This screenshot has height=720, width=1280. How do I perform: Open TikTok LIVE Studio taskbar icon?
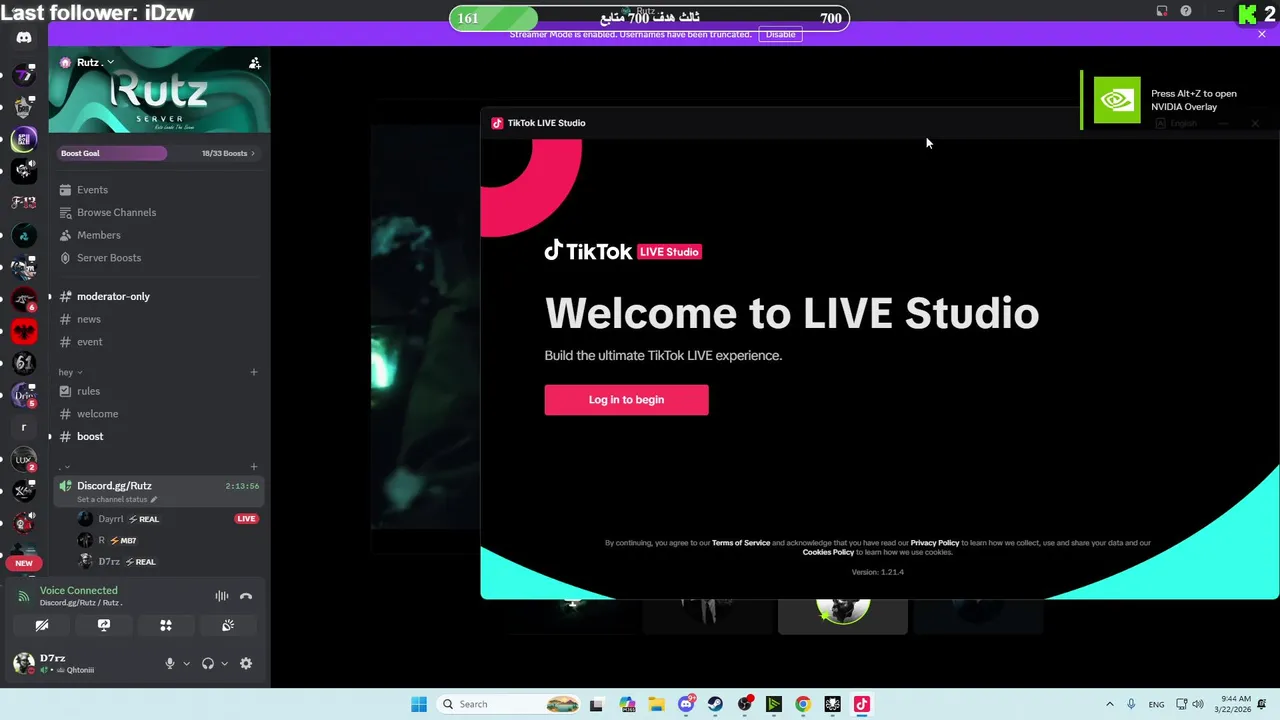[861, 704]
